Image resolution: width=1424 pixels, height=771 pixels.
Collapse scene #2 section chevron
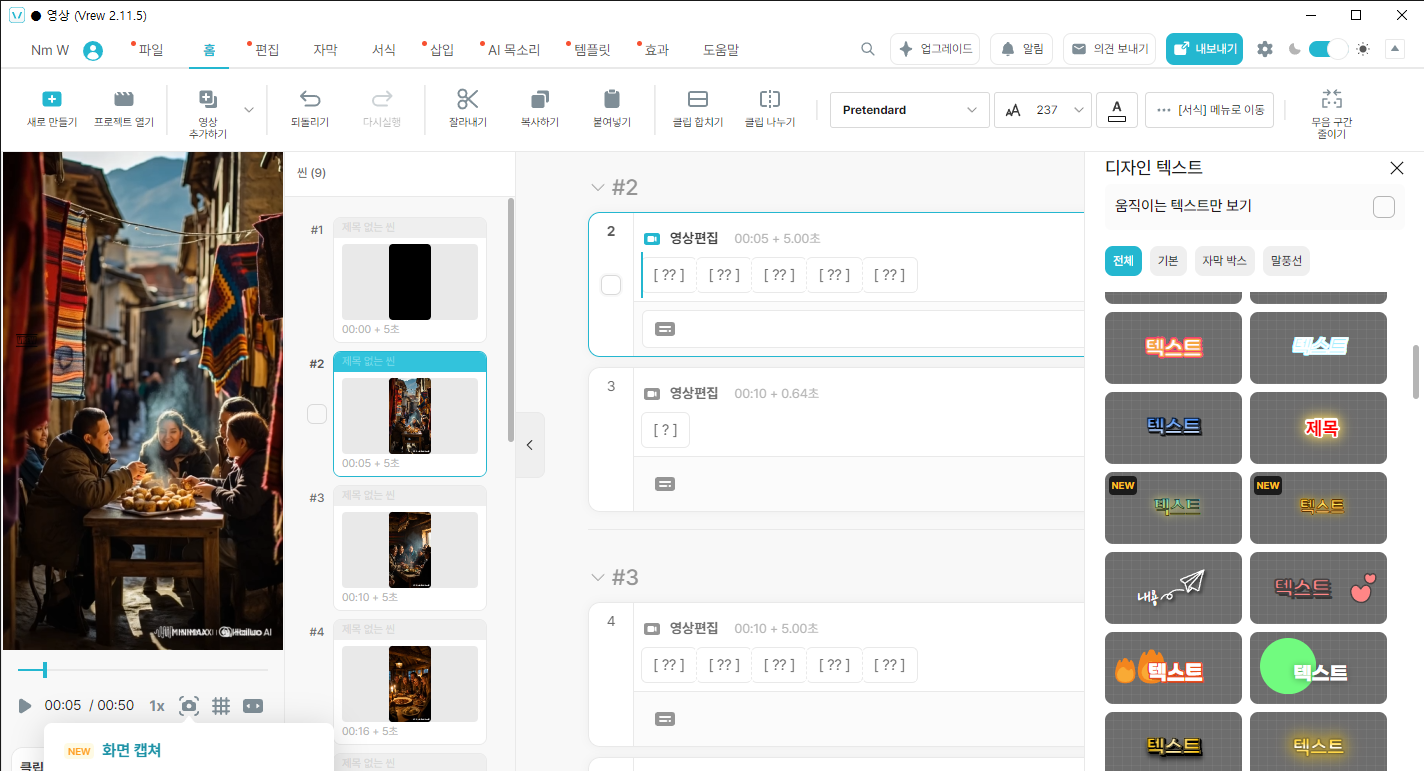tap(598, 187)
